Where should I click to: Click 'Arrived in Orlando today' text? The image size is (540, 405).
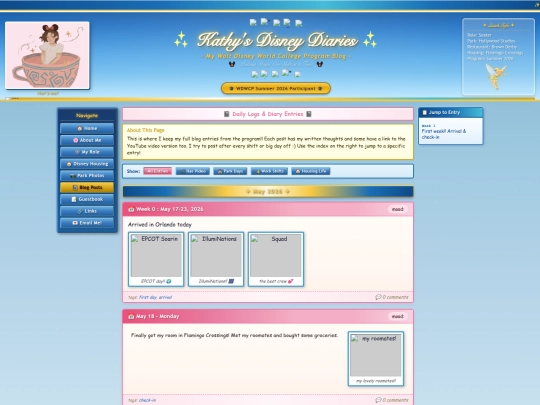click(160, 225)
